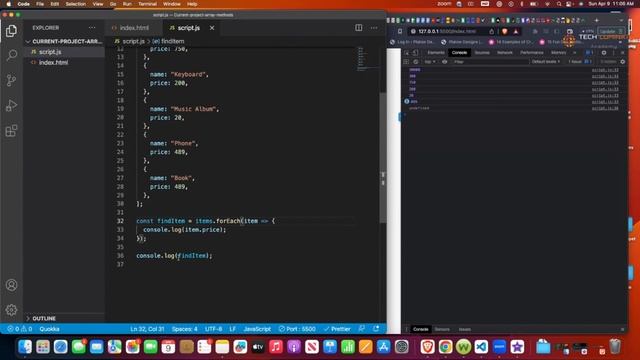Open editor more actions ellipsis
This screenshot has height=360, width=640.
[374, 28]
